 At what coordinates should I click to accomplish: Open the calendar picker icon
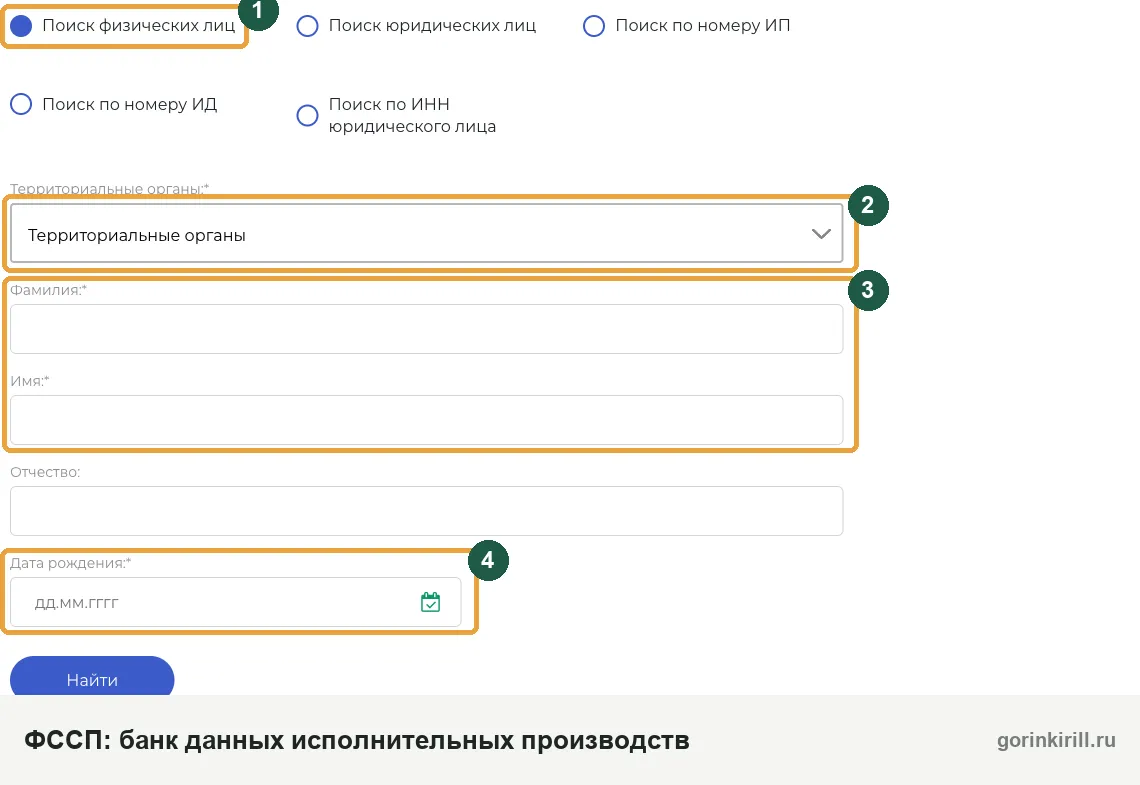pyautogui.click(x=430, y=602)
